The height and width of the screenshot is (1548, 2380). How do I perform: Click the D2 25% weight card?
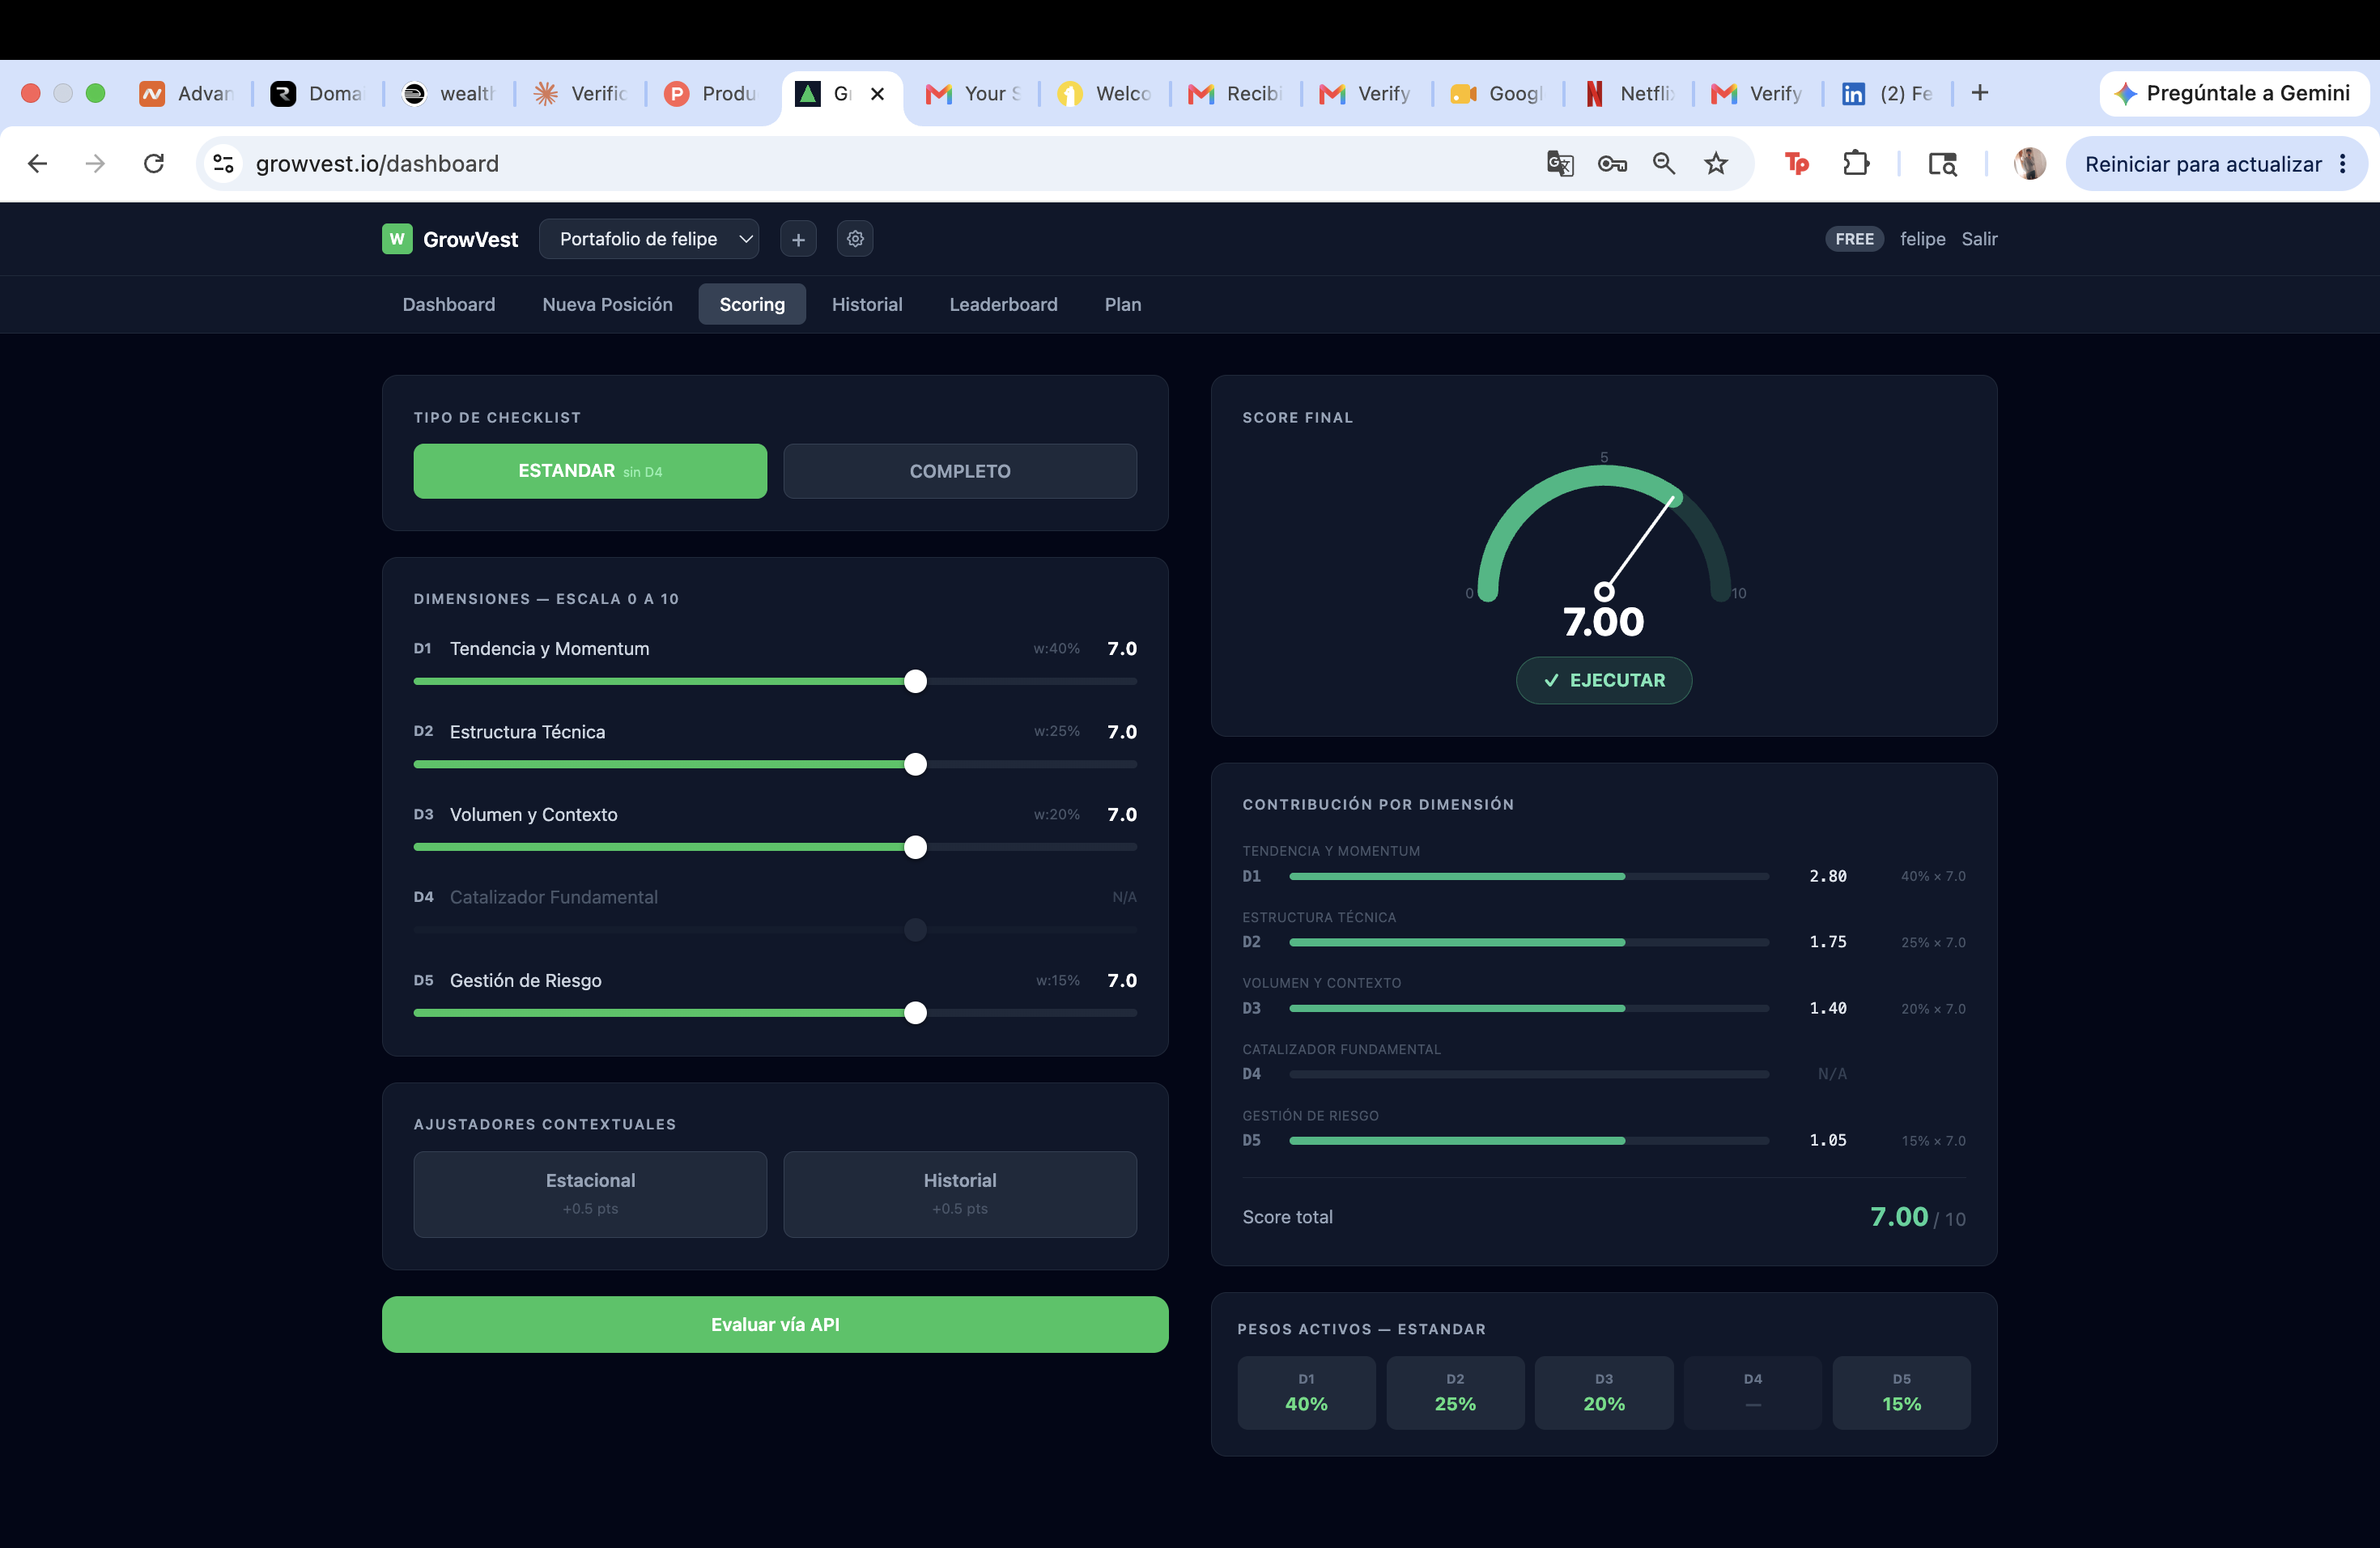tap(1455, 1392)
